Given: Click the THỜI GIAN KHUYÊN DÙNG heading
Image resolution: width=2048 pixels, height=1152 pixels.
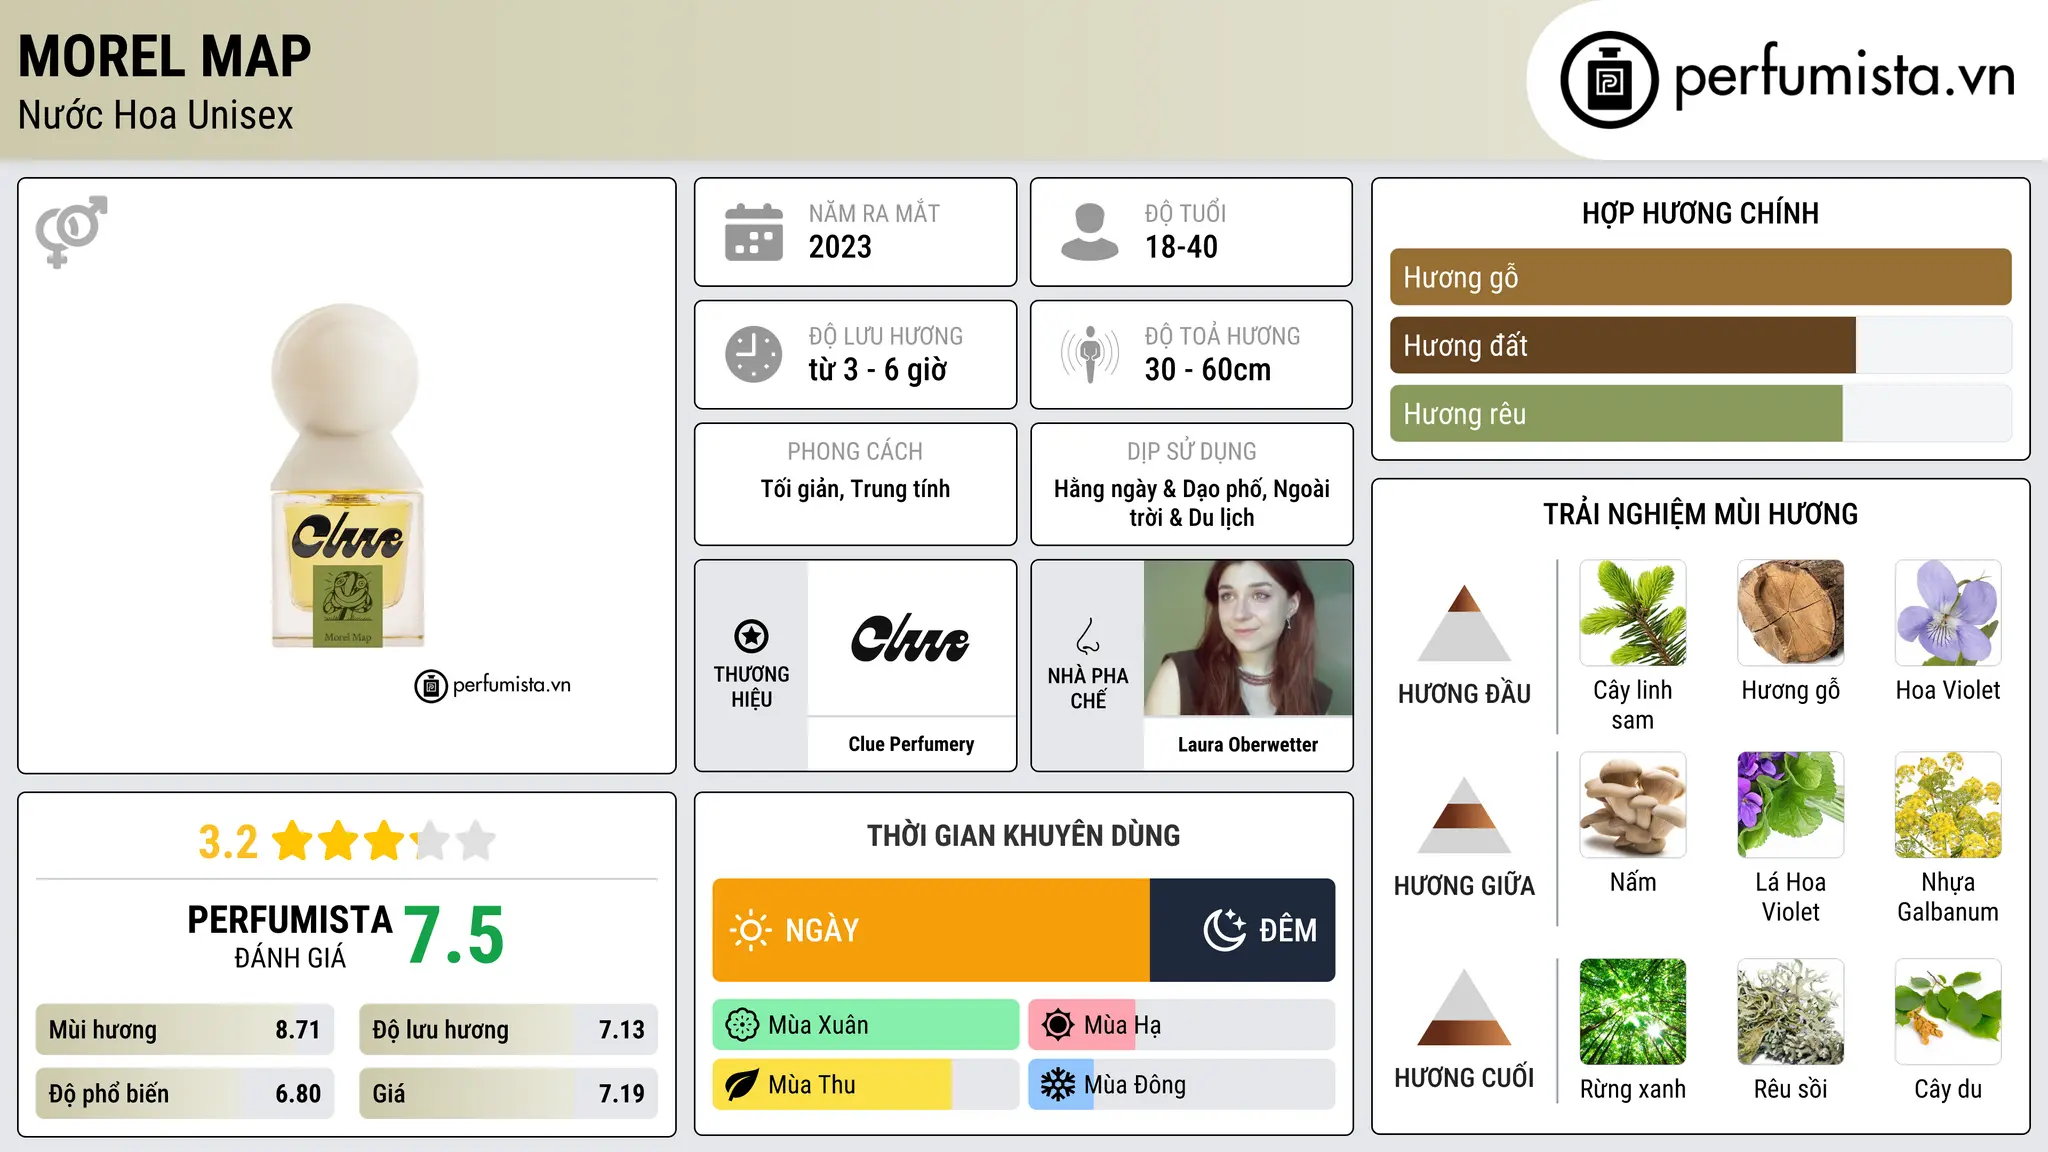Looking at the screenshot, I should (1023, 835).
